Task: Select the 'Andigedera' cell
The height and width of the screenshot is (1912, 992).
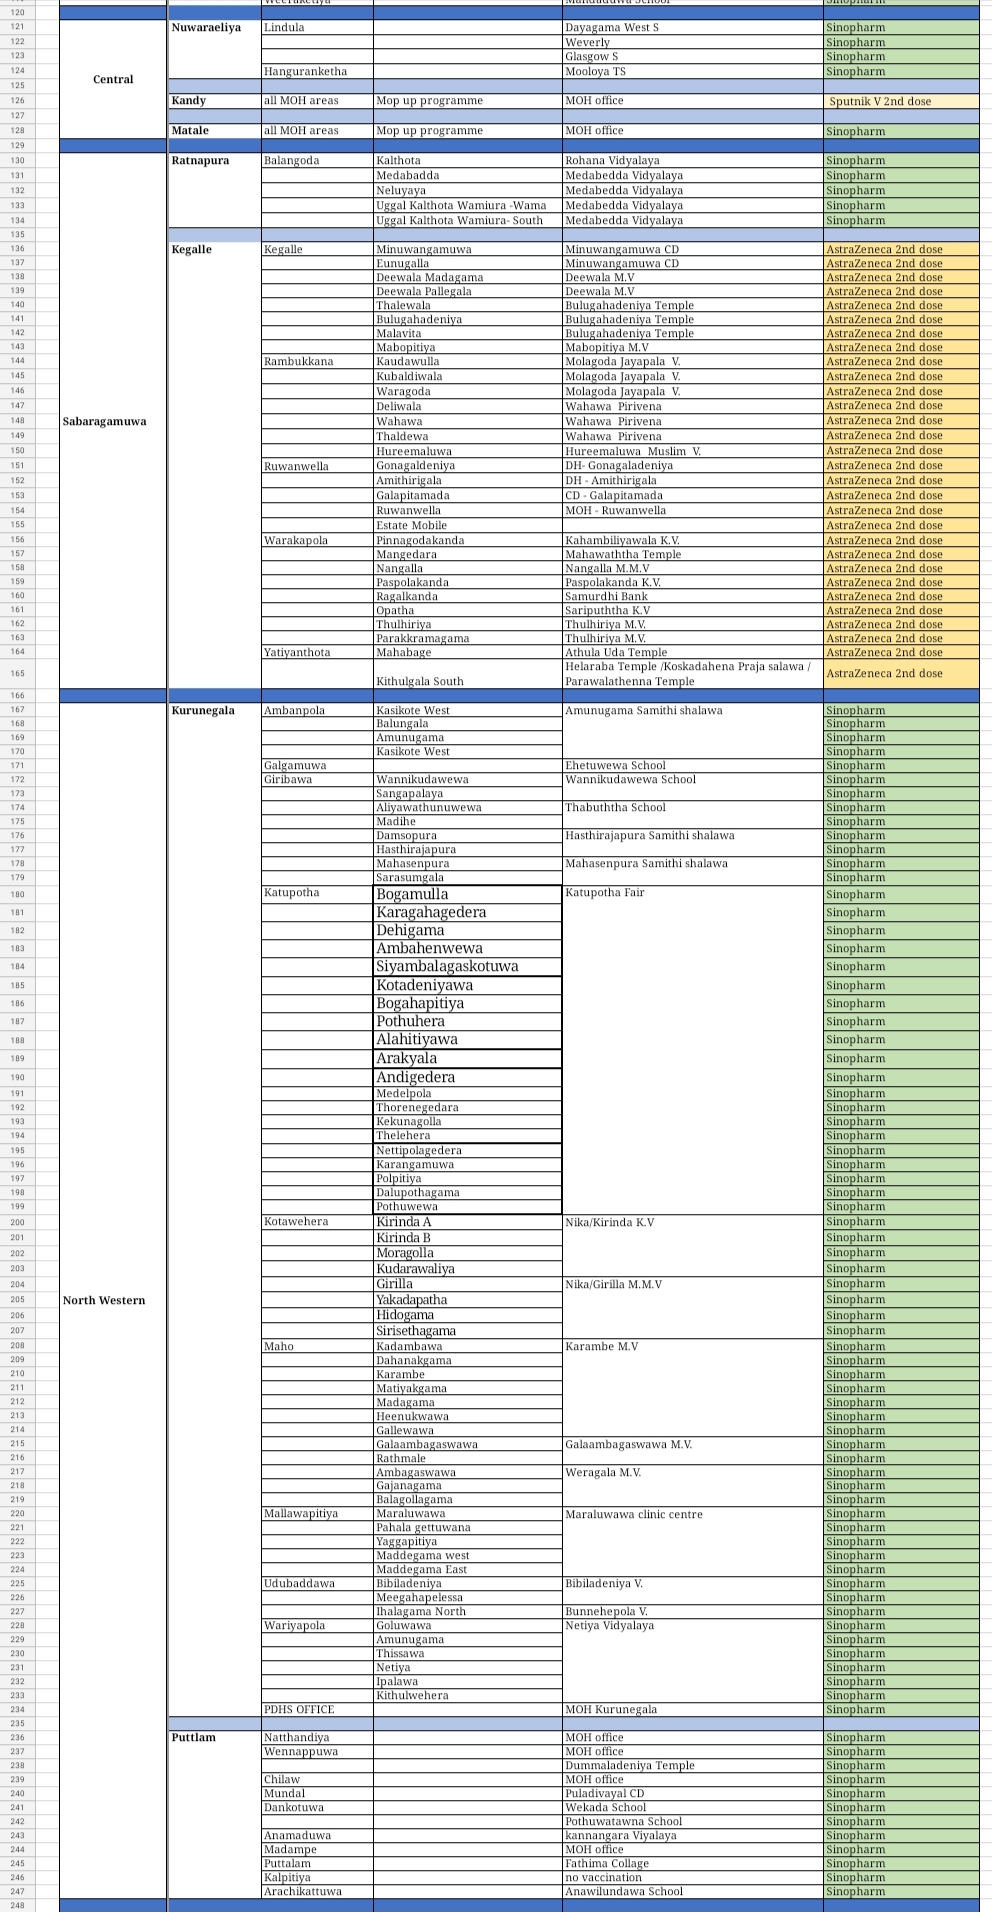Action: tap(468, 1077)
